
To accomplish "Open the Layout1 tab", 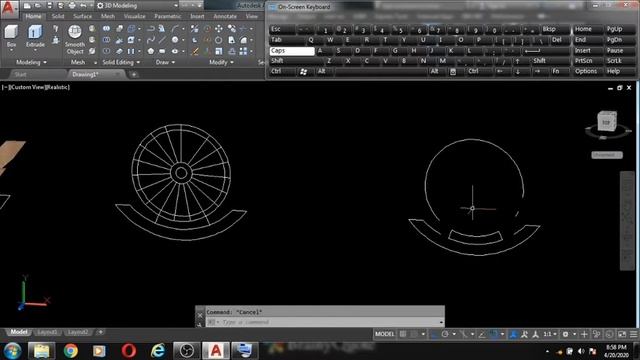I will [47, 332].
